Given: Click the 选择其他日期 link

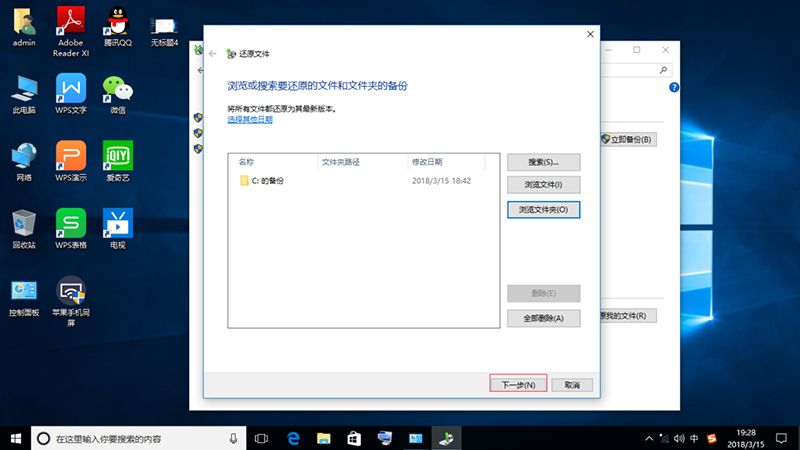Looking at the screenshot, I should (250, 119).
